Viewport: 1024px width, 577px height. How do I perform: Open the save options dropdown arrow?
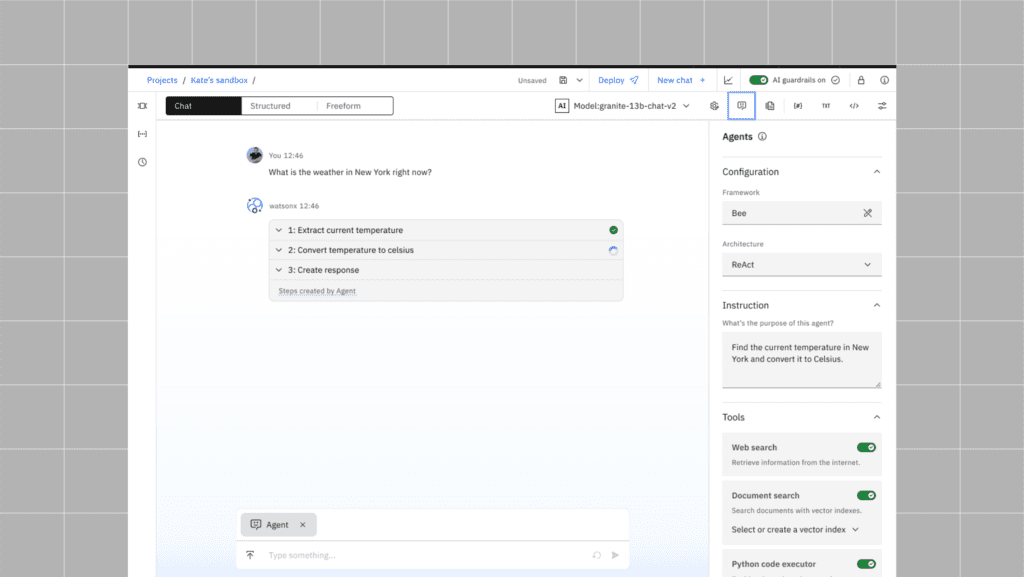[x=579, y=80]
